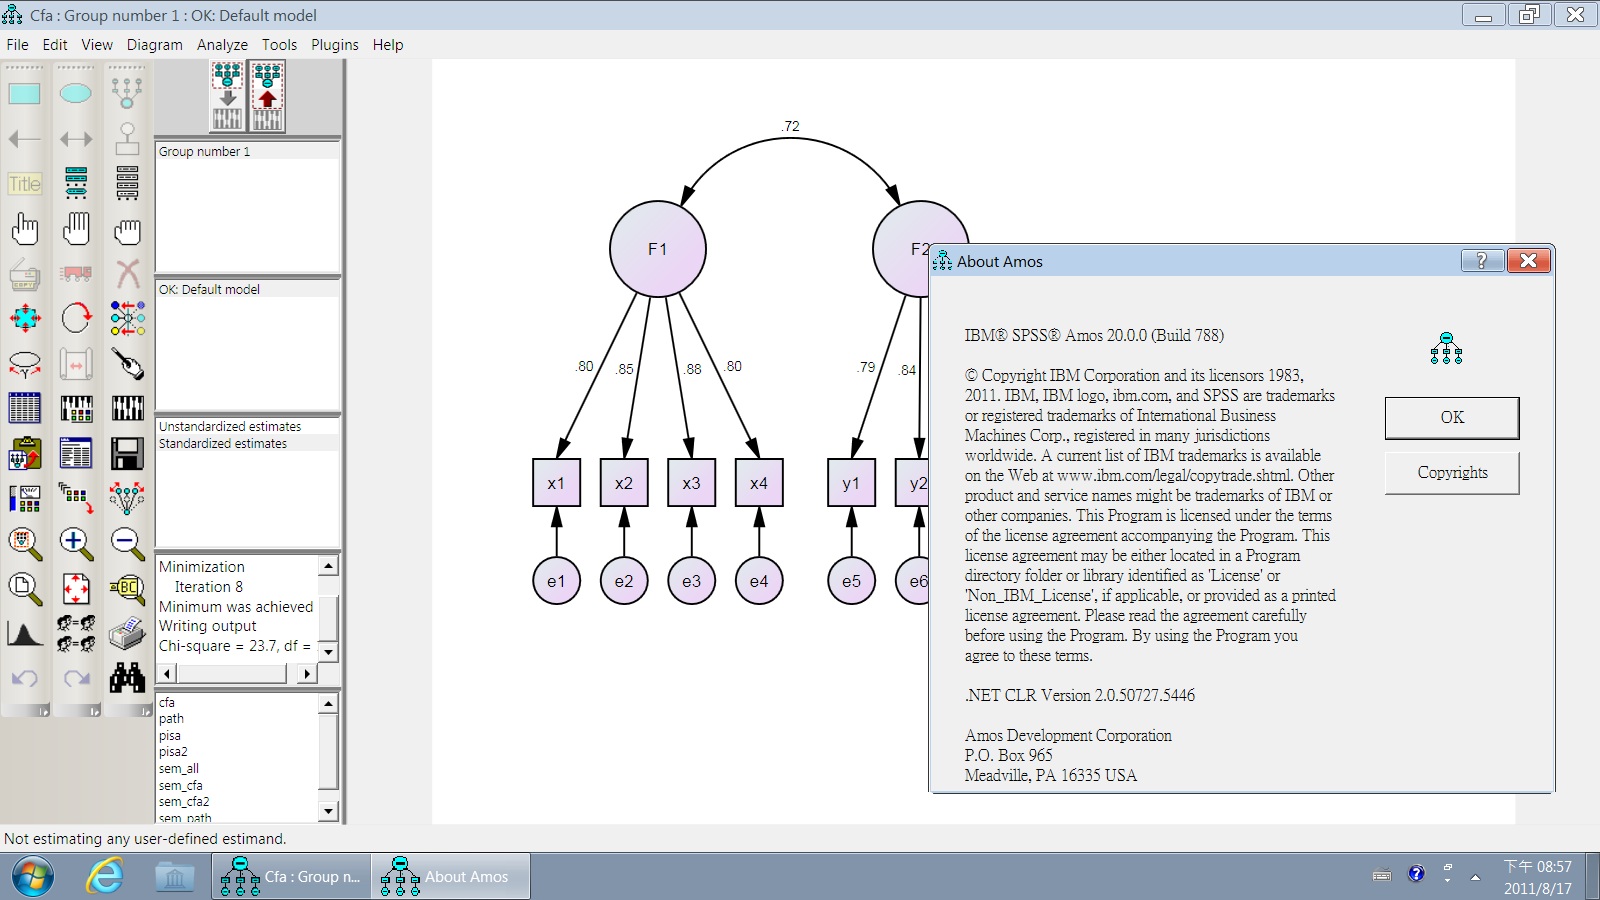Image resolution: width=1600 pixels, height=900 pixels.
Task: Open the Diagram menu
Action: [x=155, y=45]
